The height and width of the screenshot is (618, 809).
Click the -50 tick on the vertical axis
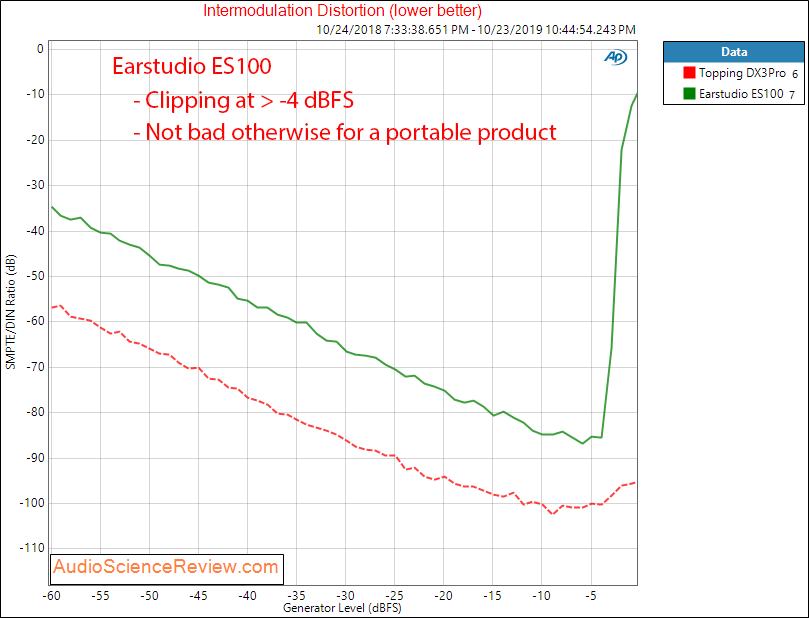point(36,276)
